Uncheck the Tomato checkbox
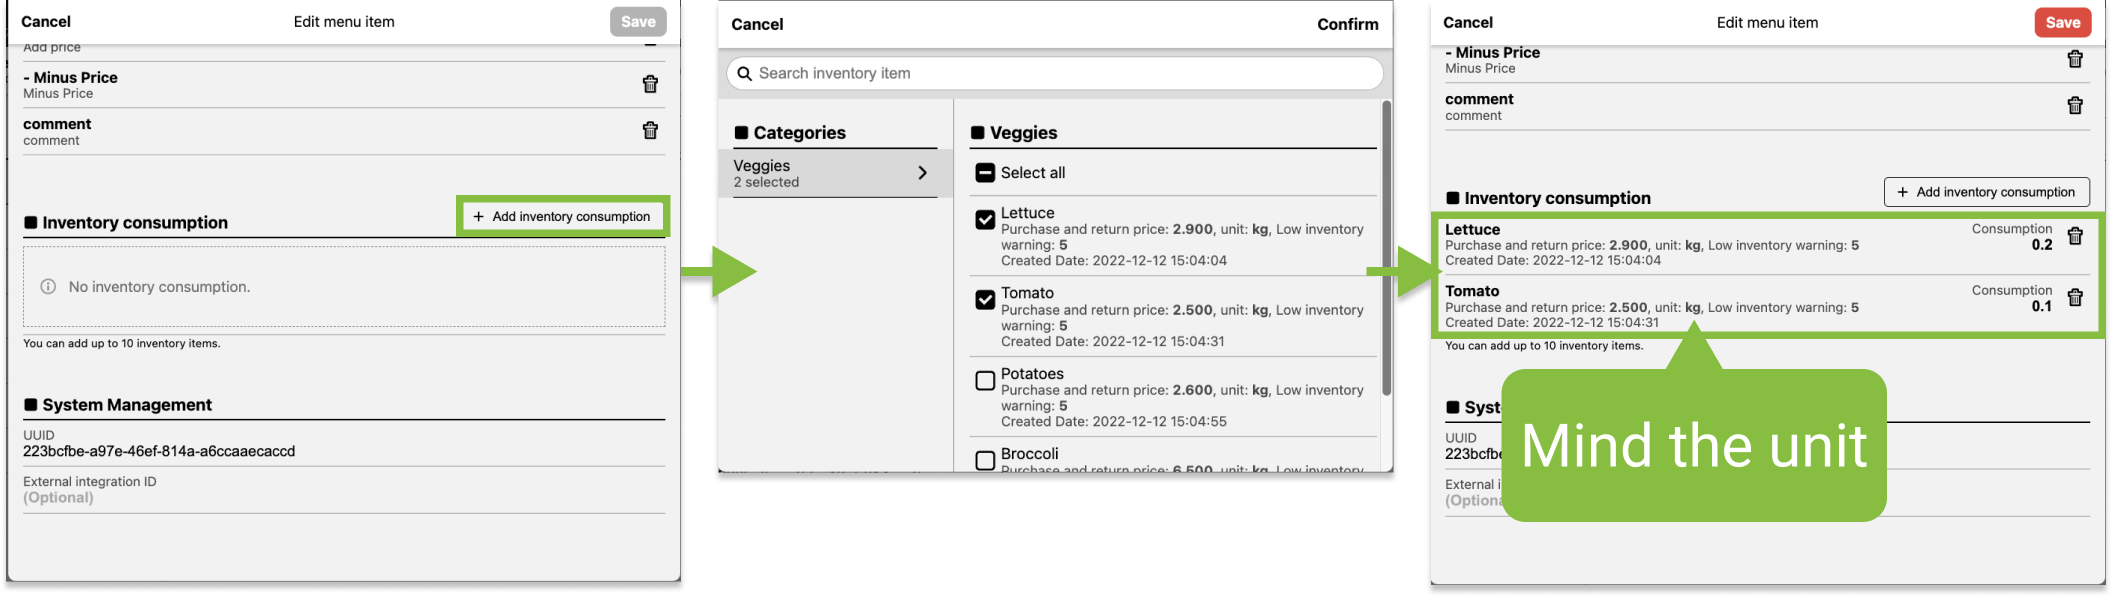The width and height of the screenshot is (2112, 597). [x=985, y=299]
